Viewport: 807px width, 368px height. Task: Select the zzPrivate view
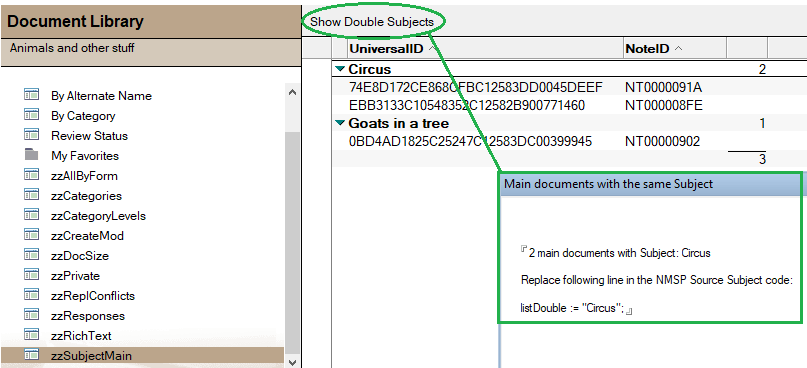pos(75,276)
